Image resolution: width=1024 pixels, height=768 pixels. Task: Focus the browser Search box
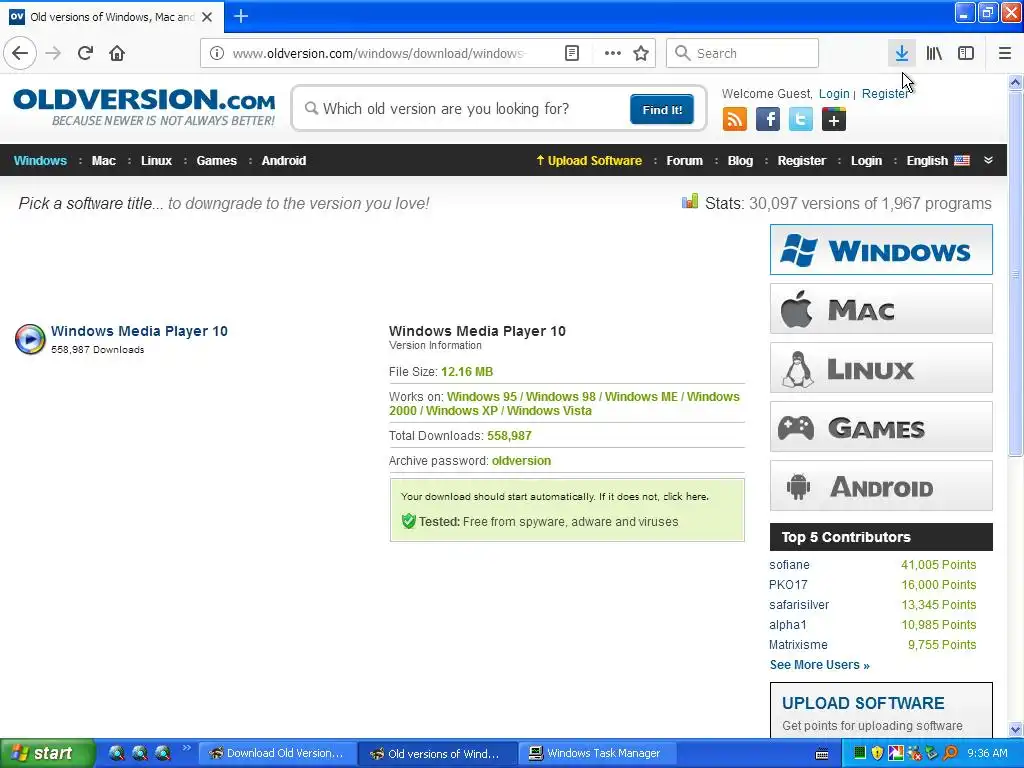(743, 53)
